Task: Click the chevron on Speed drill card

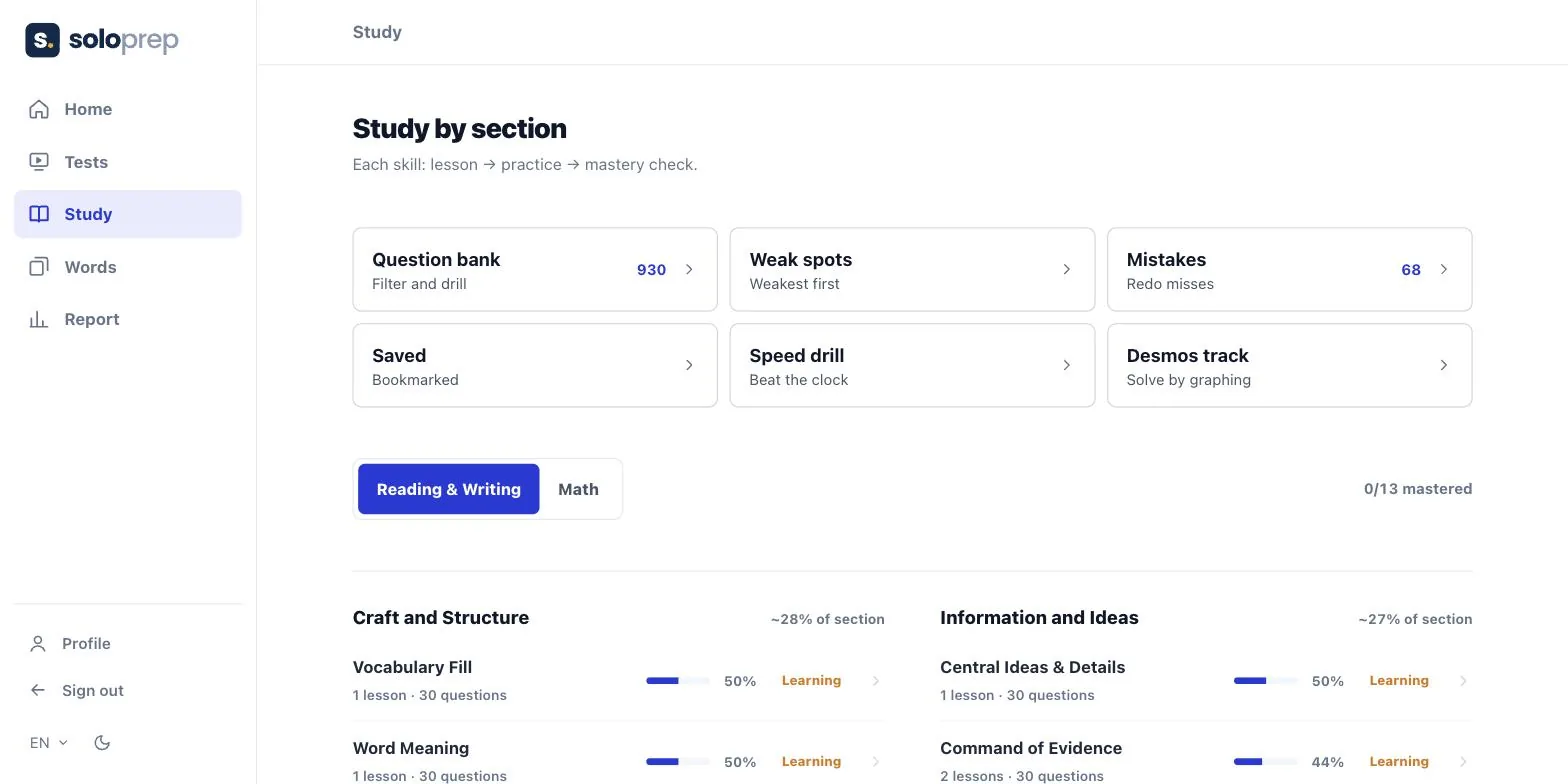Action: [x=1066, y=365]
